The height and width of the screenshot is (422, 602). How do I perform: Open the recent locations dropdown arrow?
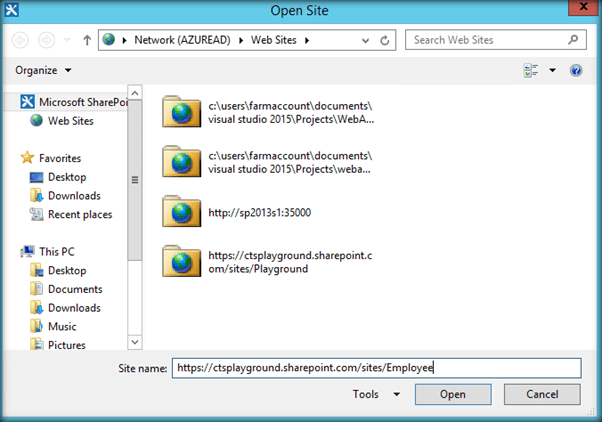point(67,40)
